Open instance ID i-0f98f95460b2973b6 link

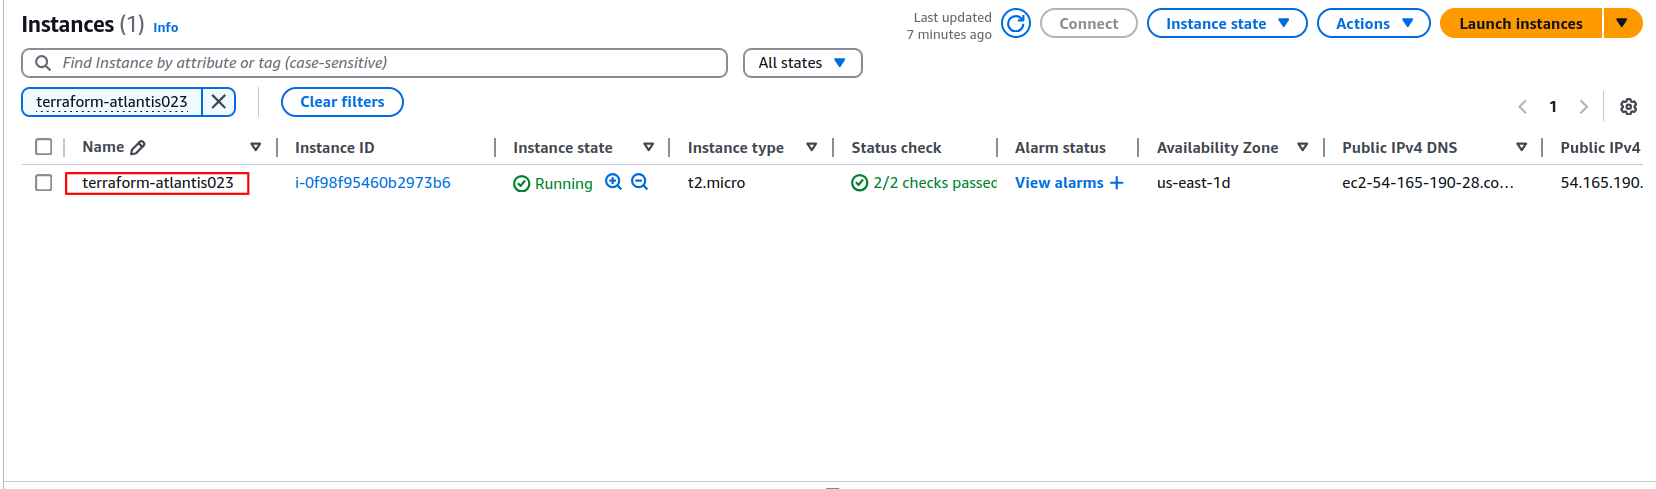point(373,183)
